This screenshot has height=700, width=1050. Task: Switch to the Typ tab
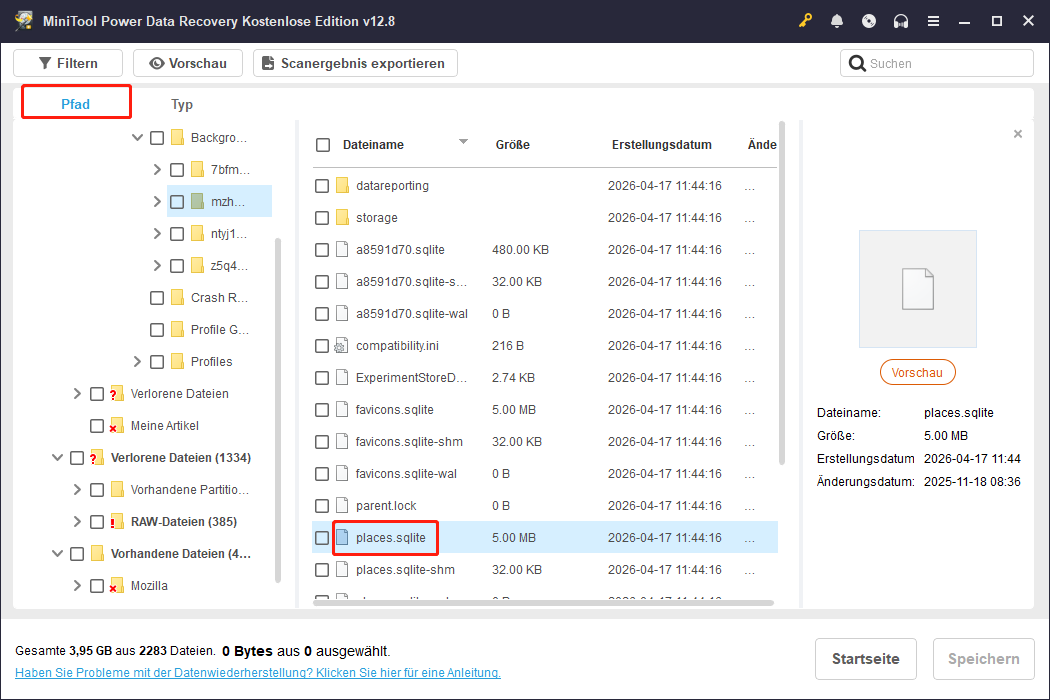coord(181,104)
